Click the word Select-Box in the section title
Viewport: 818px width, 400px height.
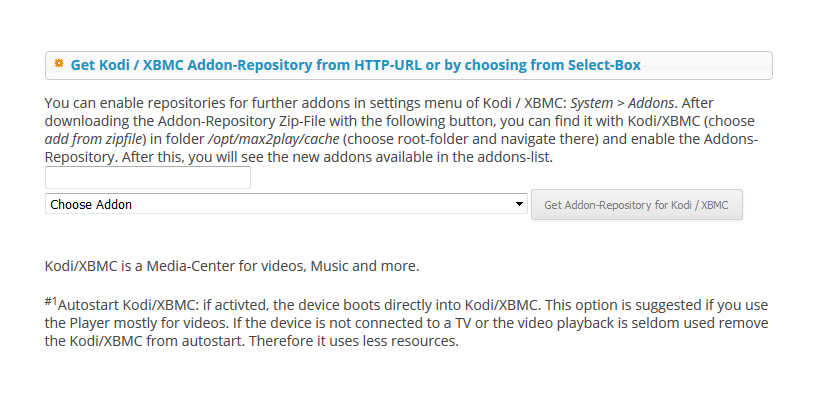604,65
